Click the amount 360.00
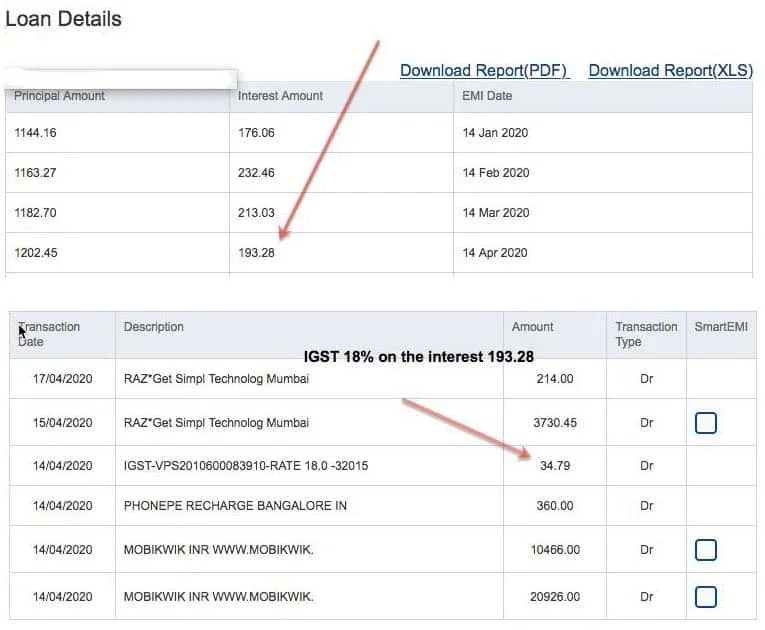765x630 pixels. [x=555, y=506]
